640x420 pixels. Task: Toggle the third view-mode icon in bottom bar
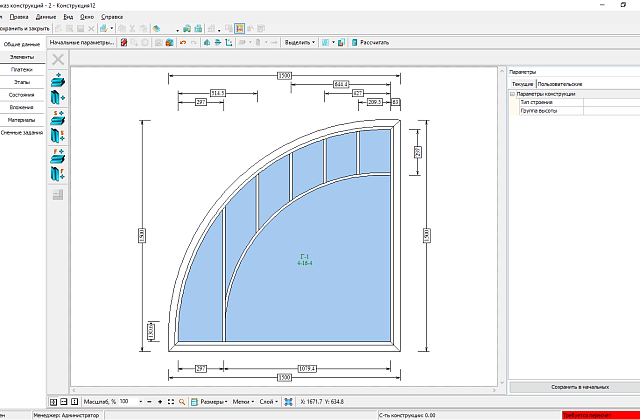click(74, 402)
